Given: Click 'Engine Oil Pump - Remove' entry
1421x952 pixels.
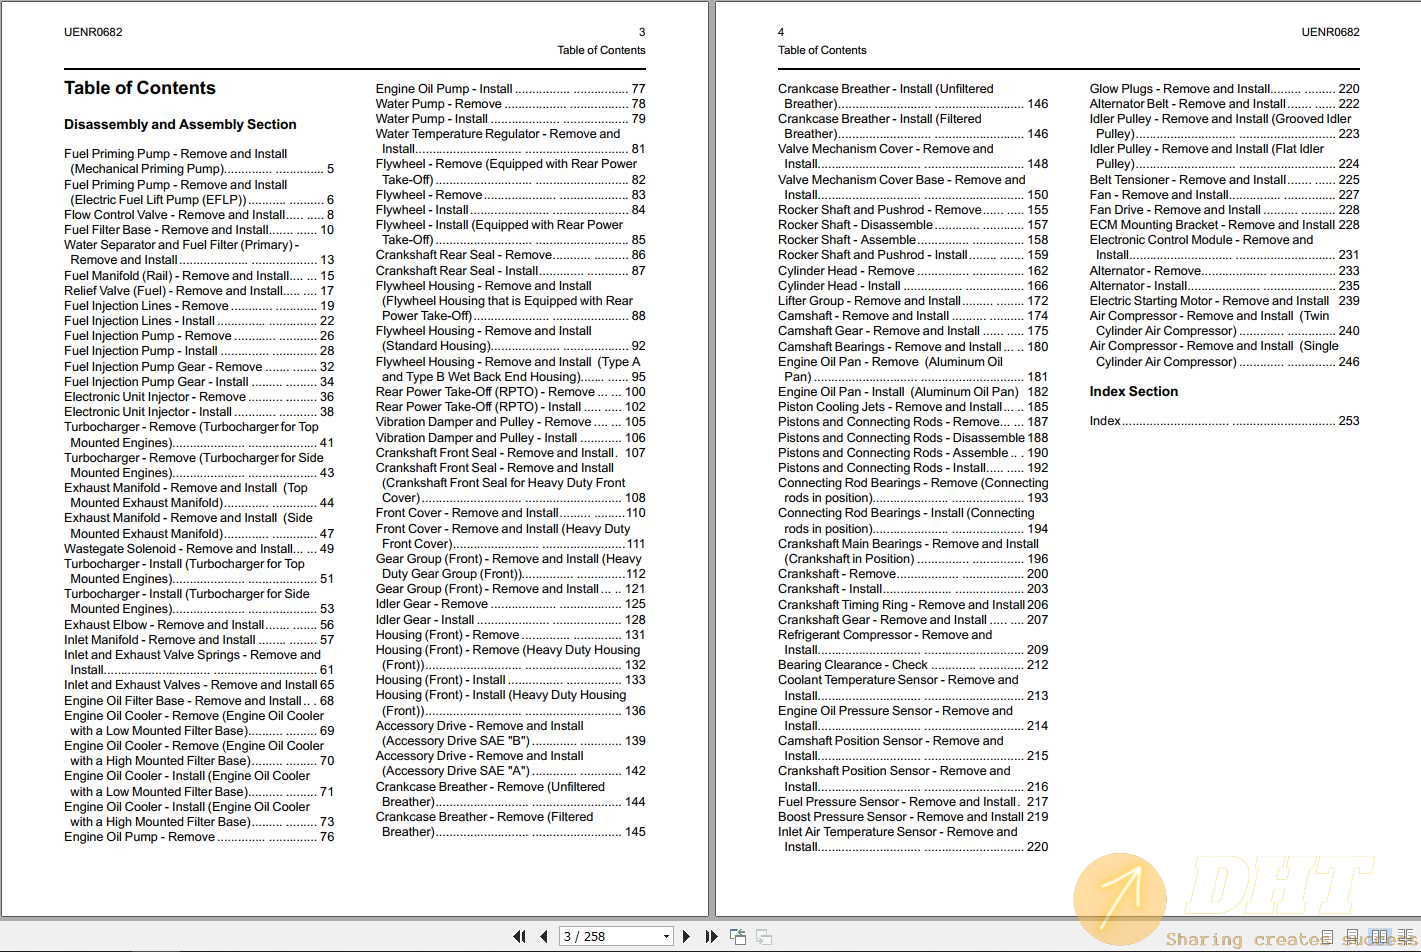Looking at the screenshot, I should point(199,836).
